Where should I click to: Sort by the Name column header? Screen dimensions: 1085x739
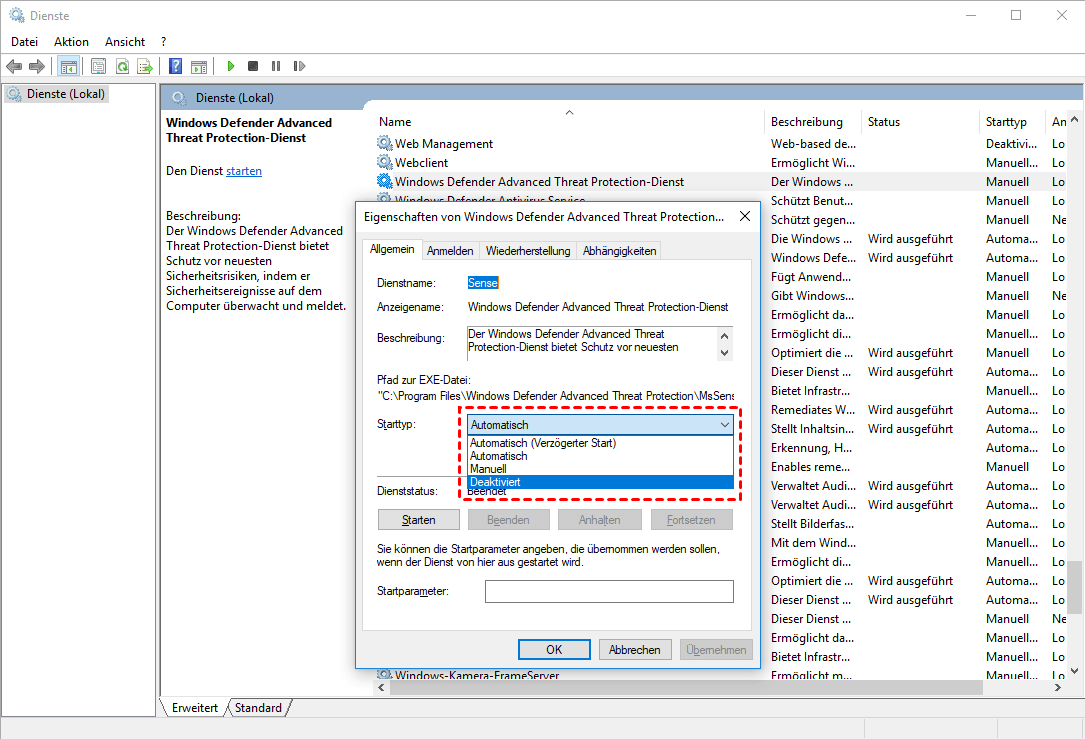click(x=569, y=122)
